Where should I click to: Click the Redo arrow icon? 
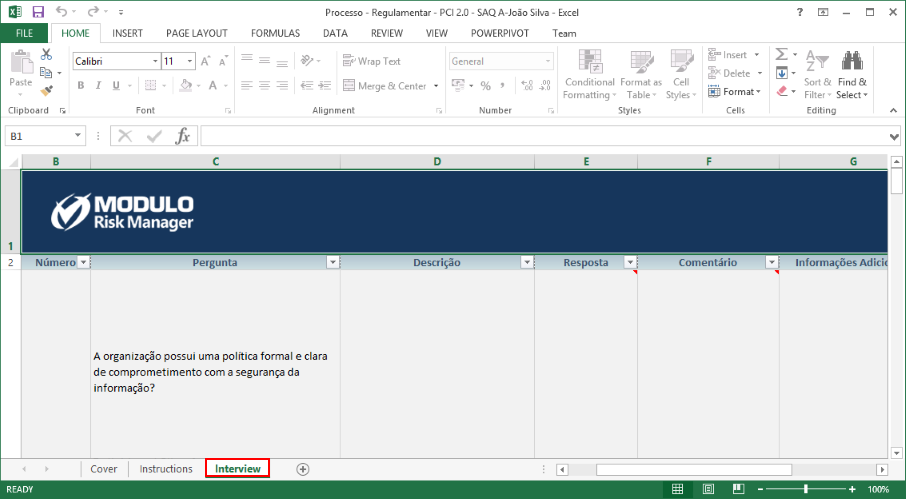point(93,12)
